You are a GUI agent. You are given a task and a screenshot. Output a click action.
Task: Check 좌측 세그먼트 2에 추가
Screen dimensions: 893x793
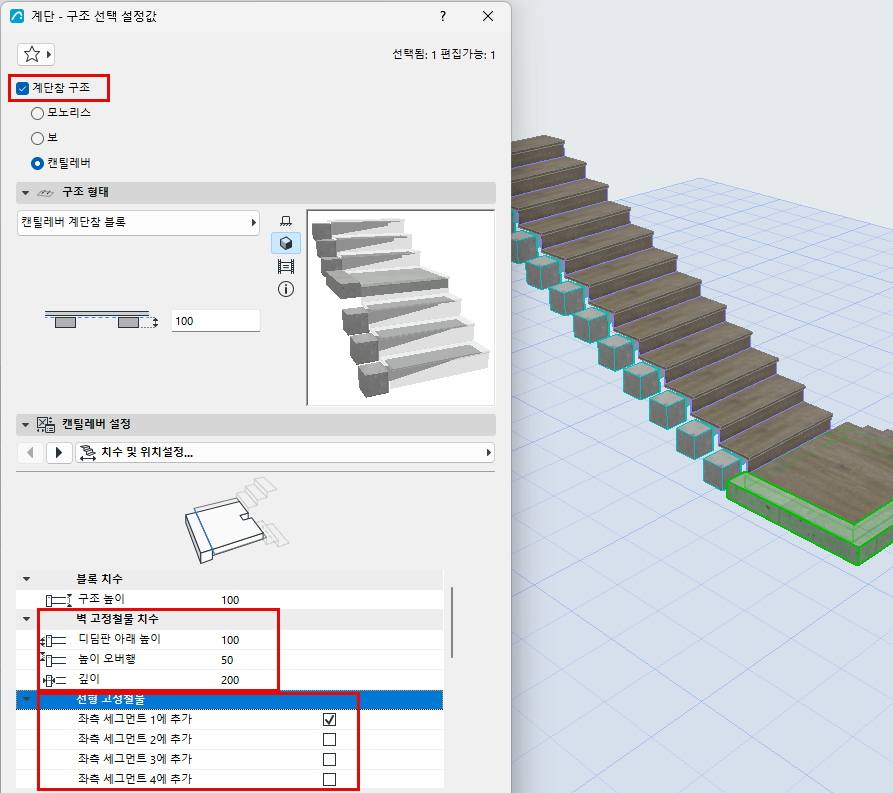tap(329, 739)
